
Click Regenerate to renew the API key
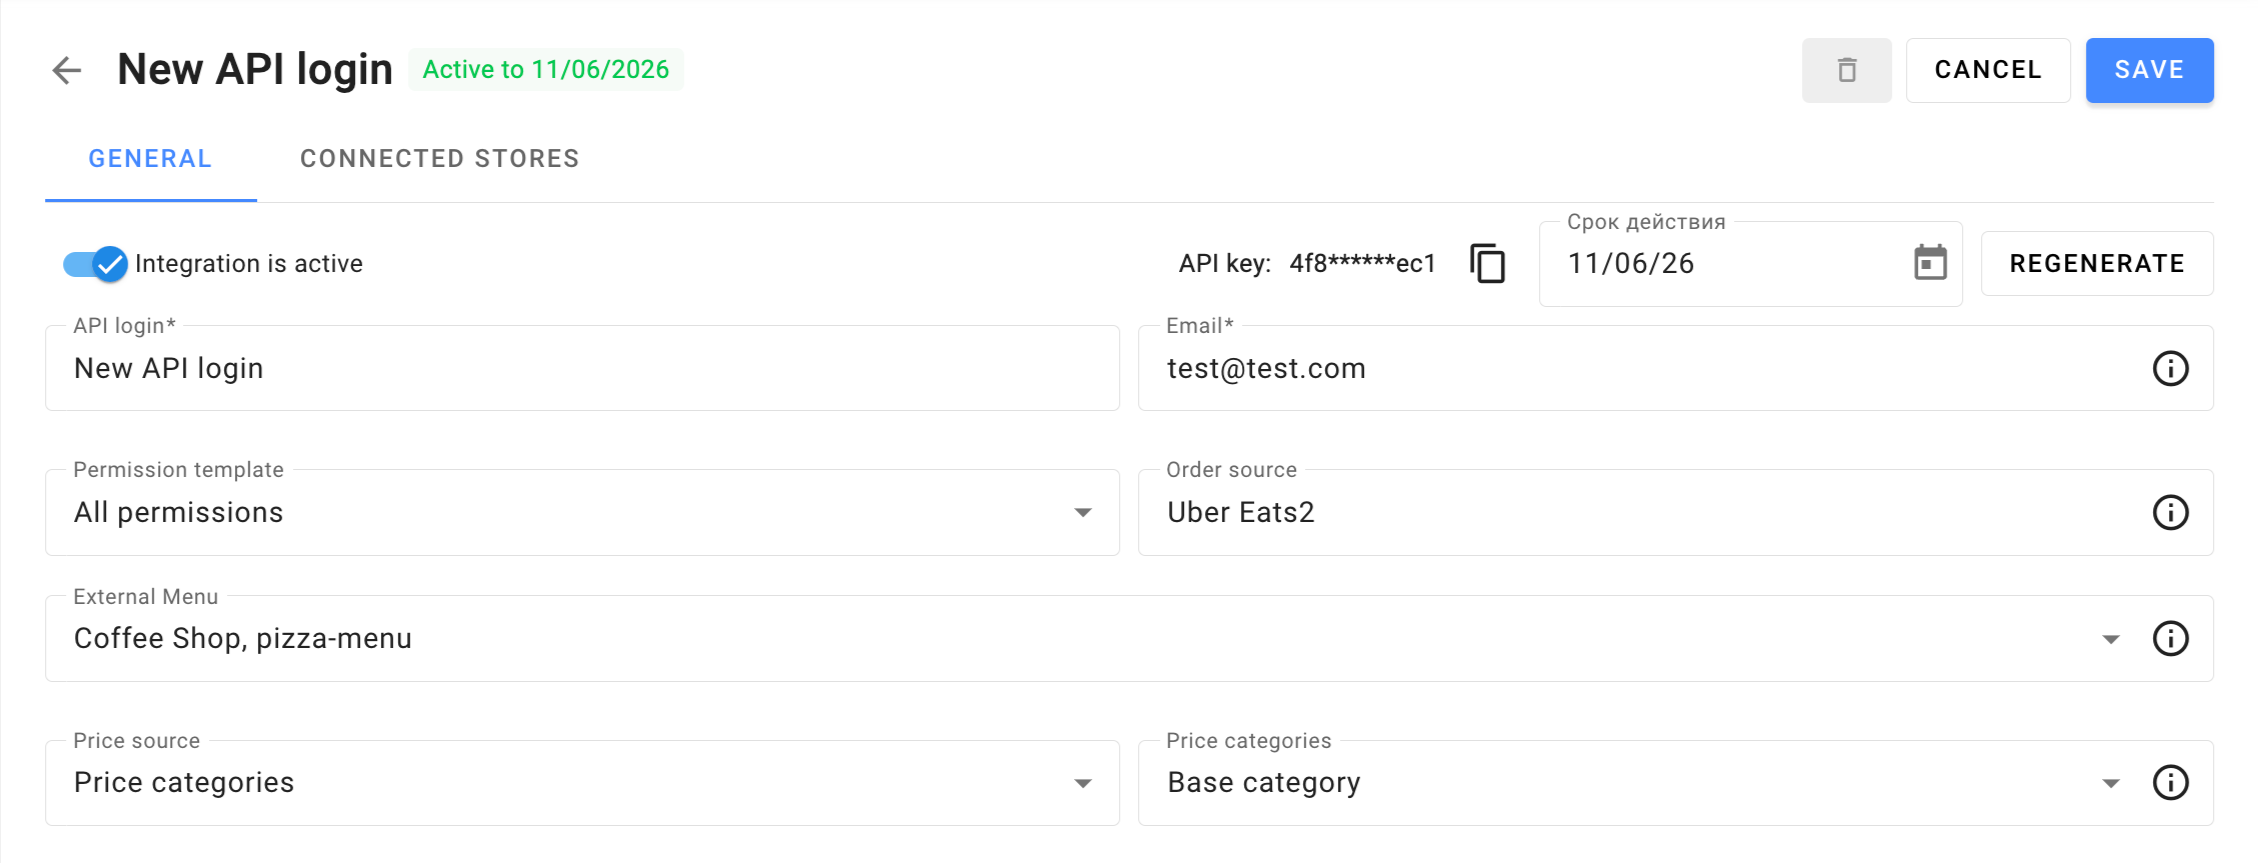2096,264
